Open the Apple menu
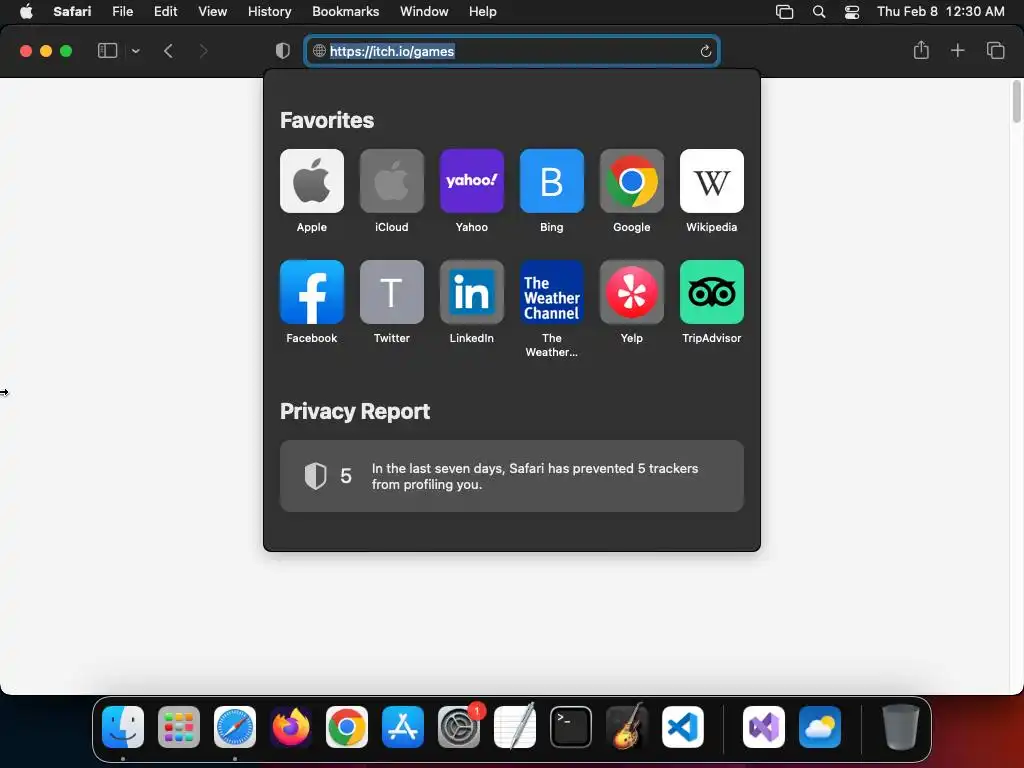The height and width of the screenshot is (768, 1024). point(26,12)
